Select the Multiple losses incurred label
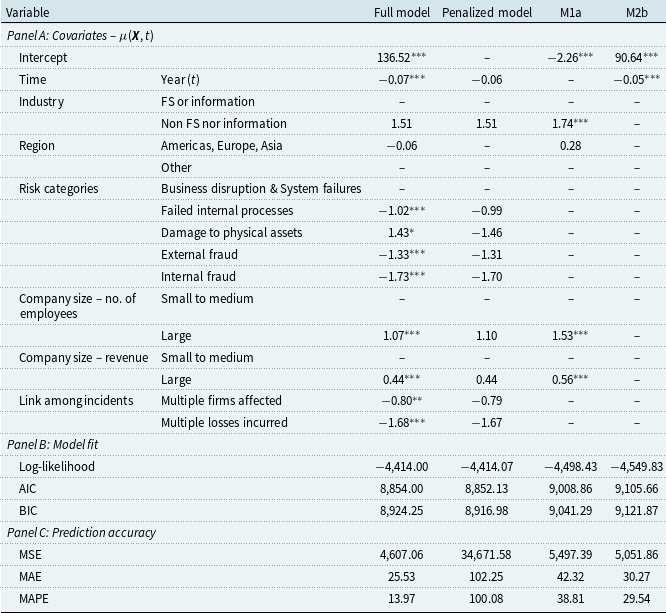 (224, 423)
